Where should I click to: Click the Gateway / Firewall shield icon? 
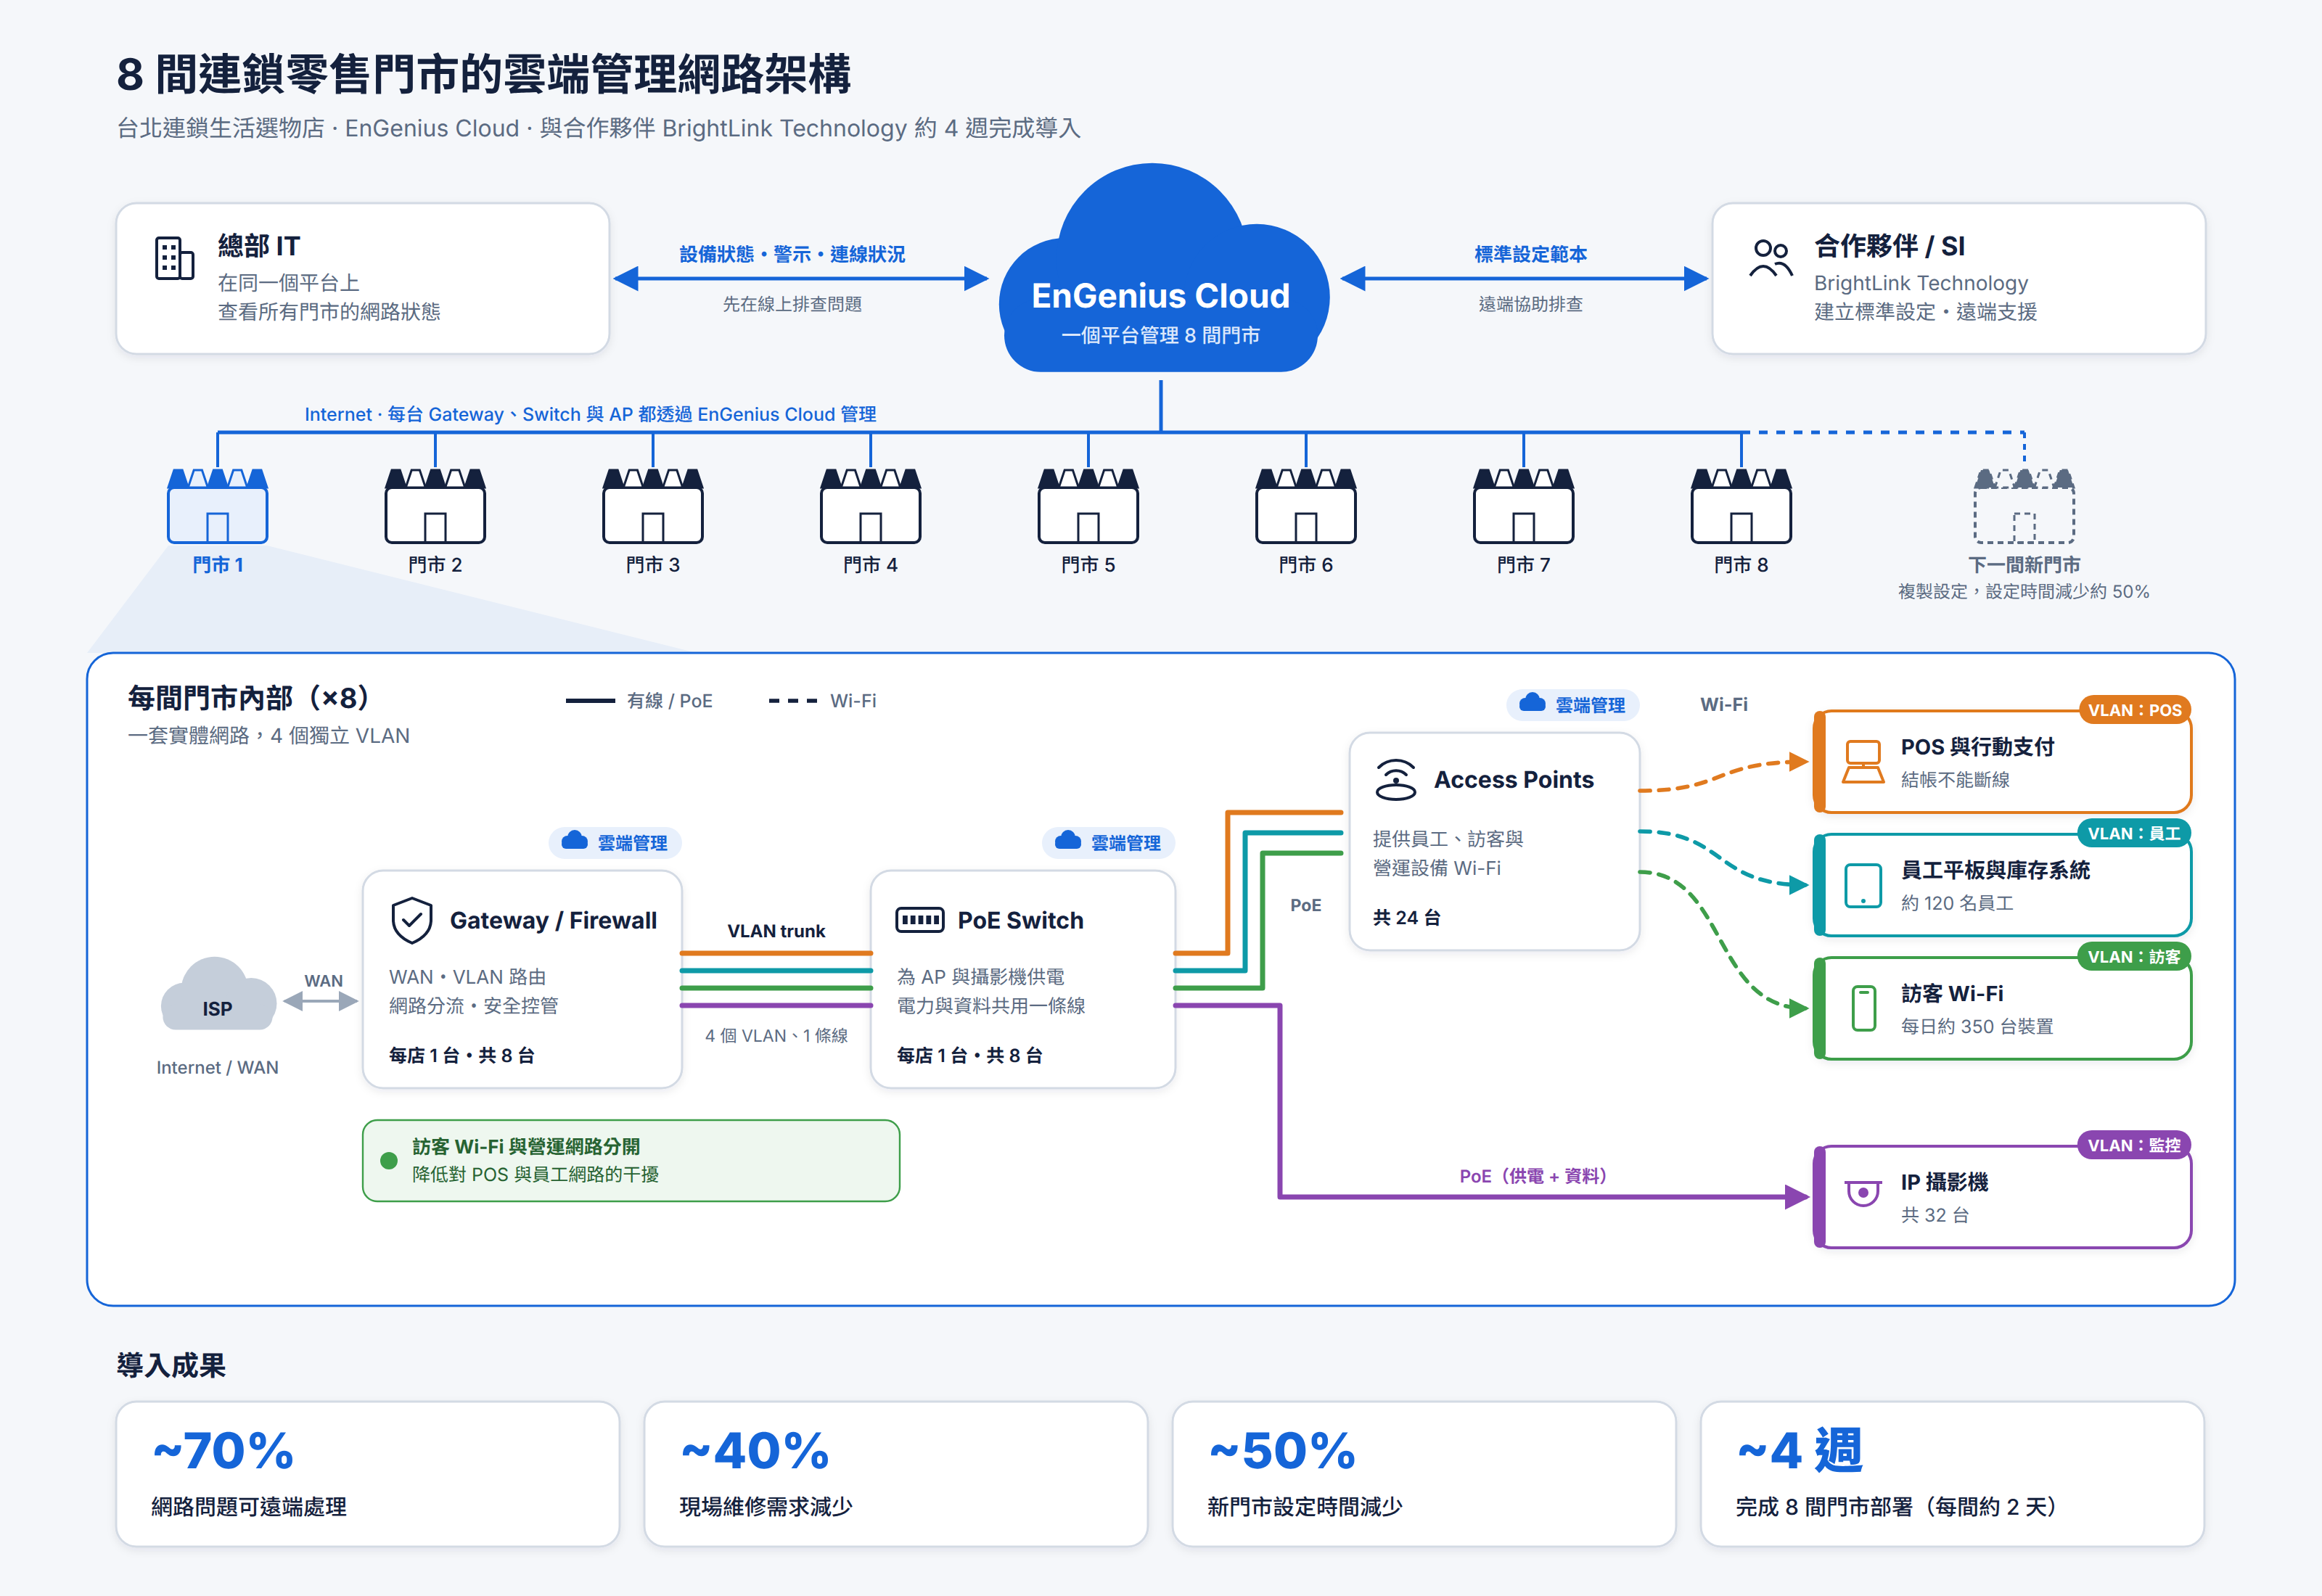(x=411, y=920)
